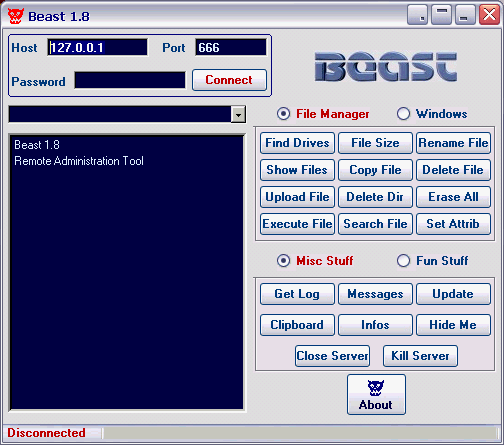Click the red Beast title bar icon
This screenshot has height=445, width=504.
[x=16, y=16]
